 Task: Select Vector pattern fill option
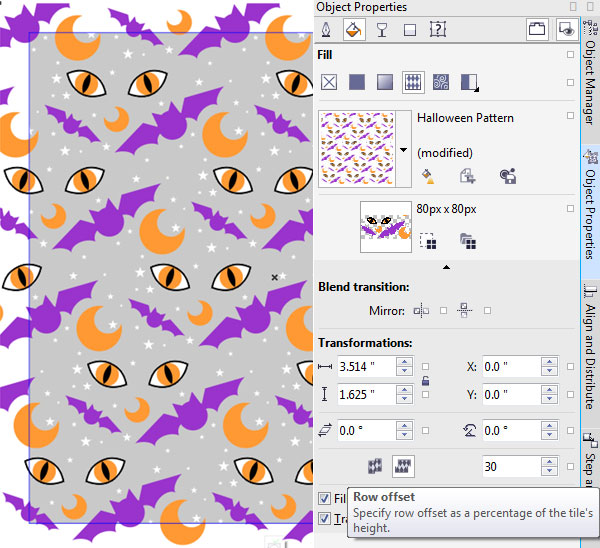click(x=413, y=82)
